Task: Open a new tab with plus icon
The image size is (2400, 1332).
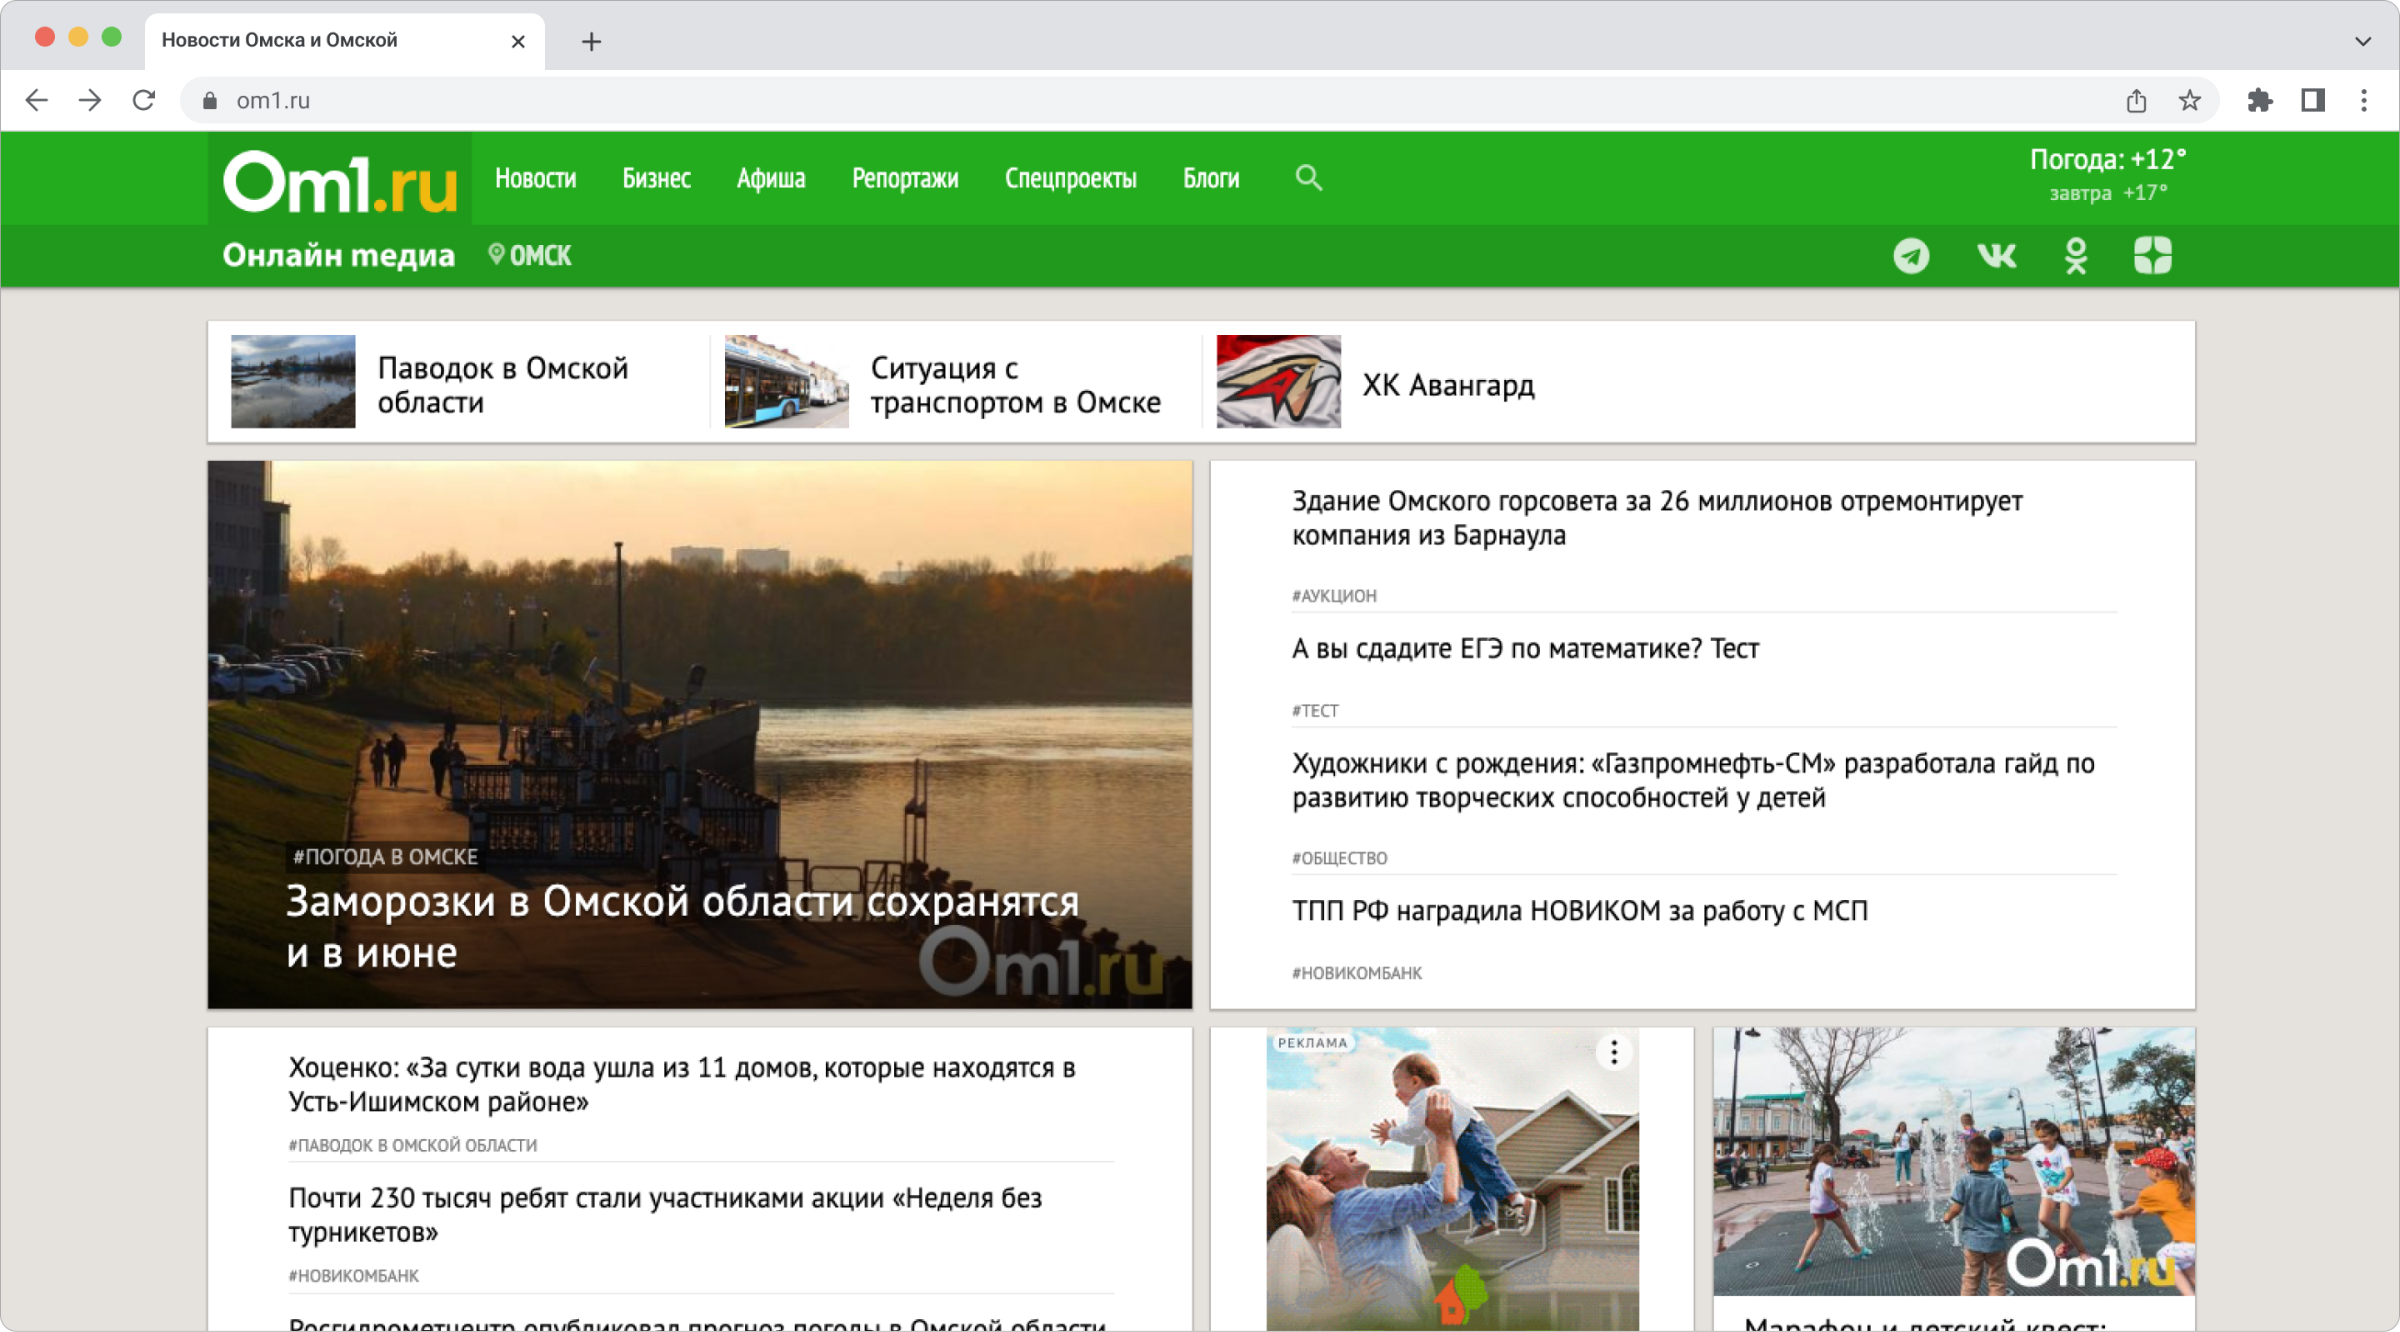Action: tap(591, 41)
